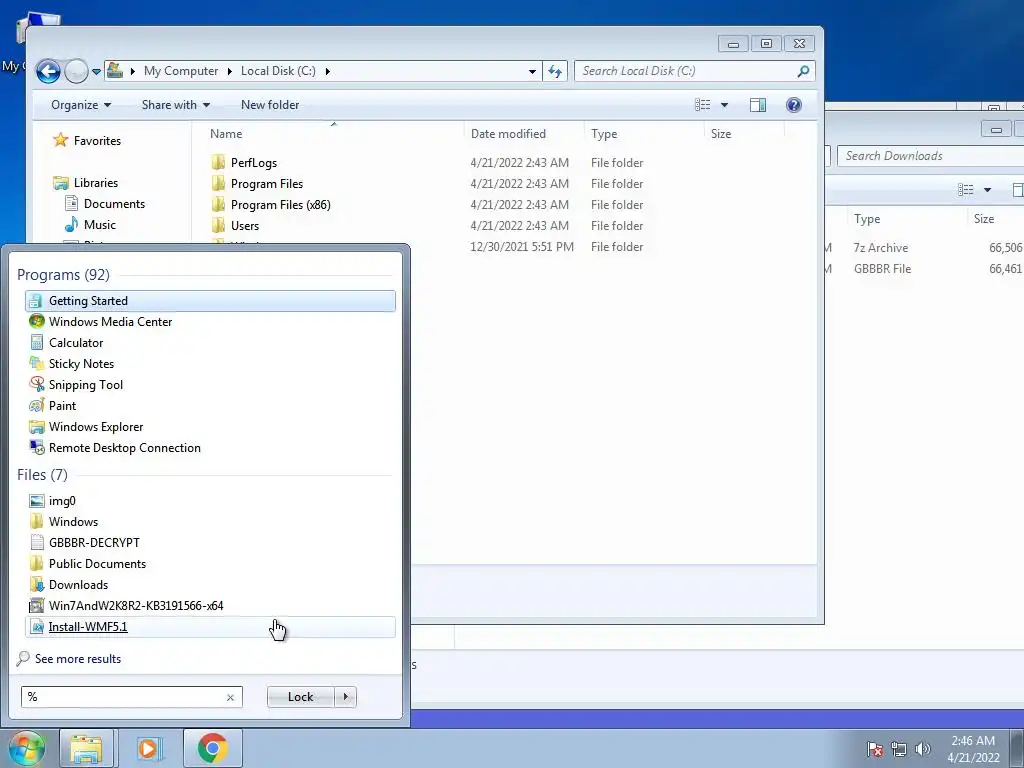Screen dimensions: 1024x768
Task: Click the Search Downloads field in background window
Action: point(931,155)
